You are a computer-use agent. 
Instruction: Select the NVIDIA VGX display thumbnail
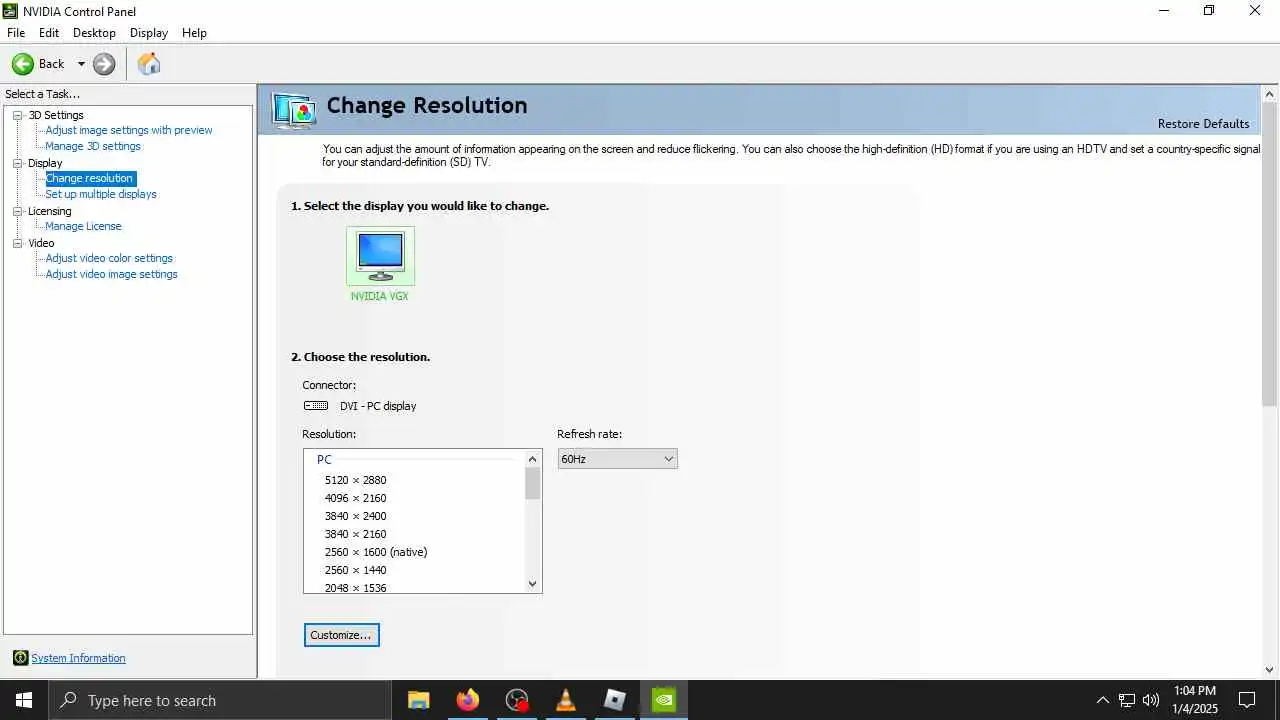[x=380, y=256]
